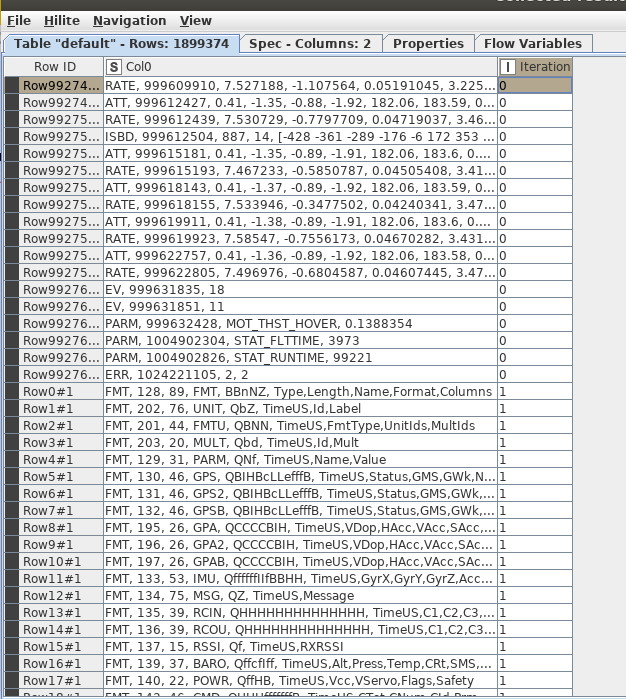626x699 pixels.
Task: Click cell "ERR, 1024221105, 2, 2"
Action: coord(301,374)
